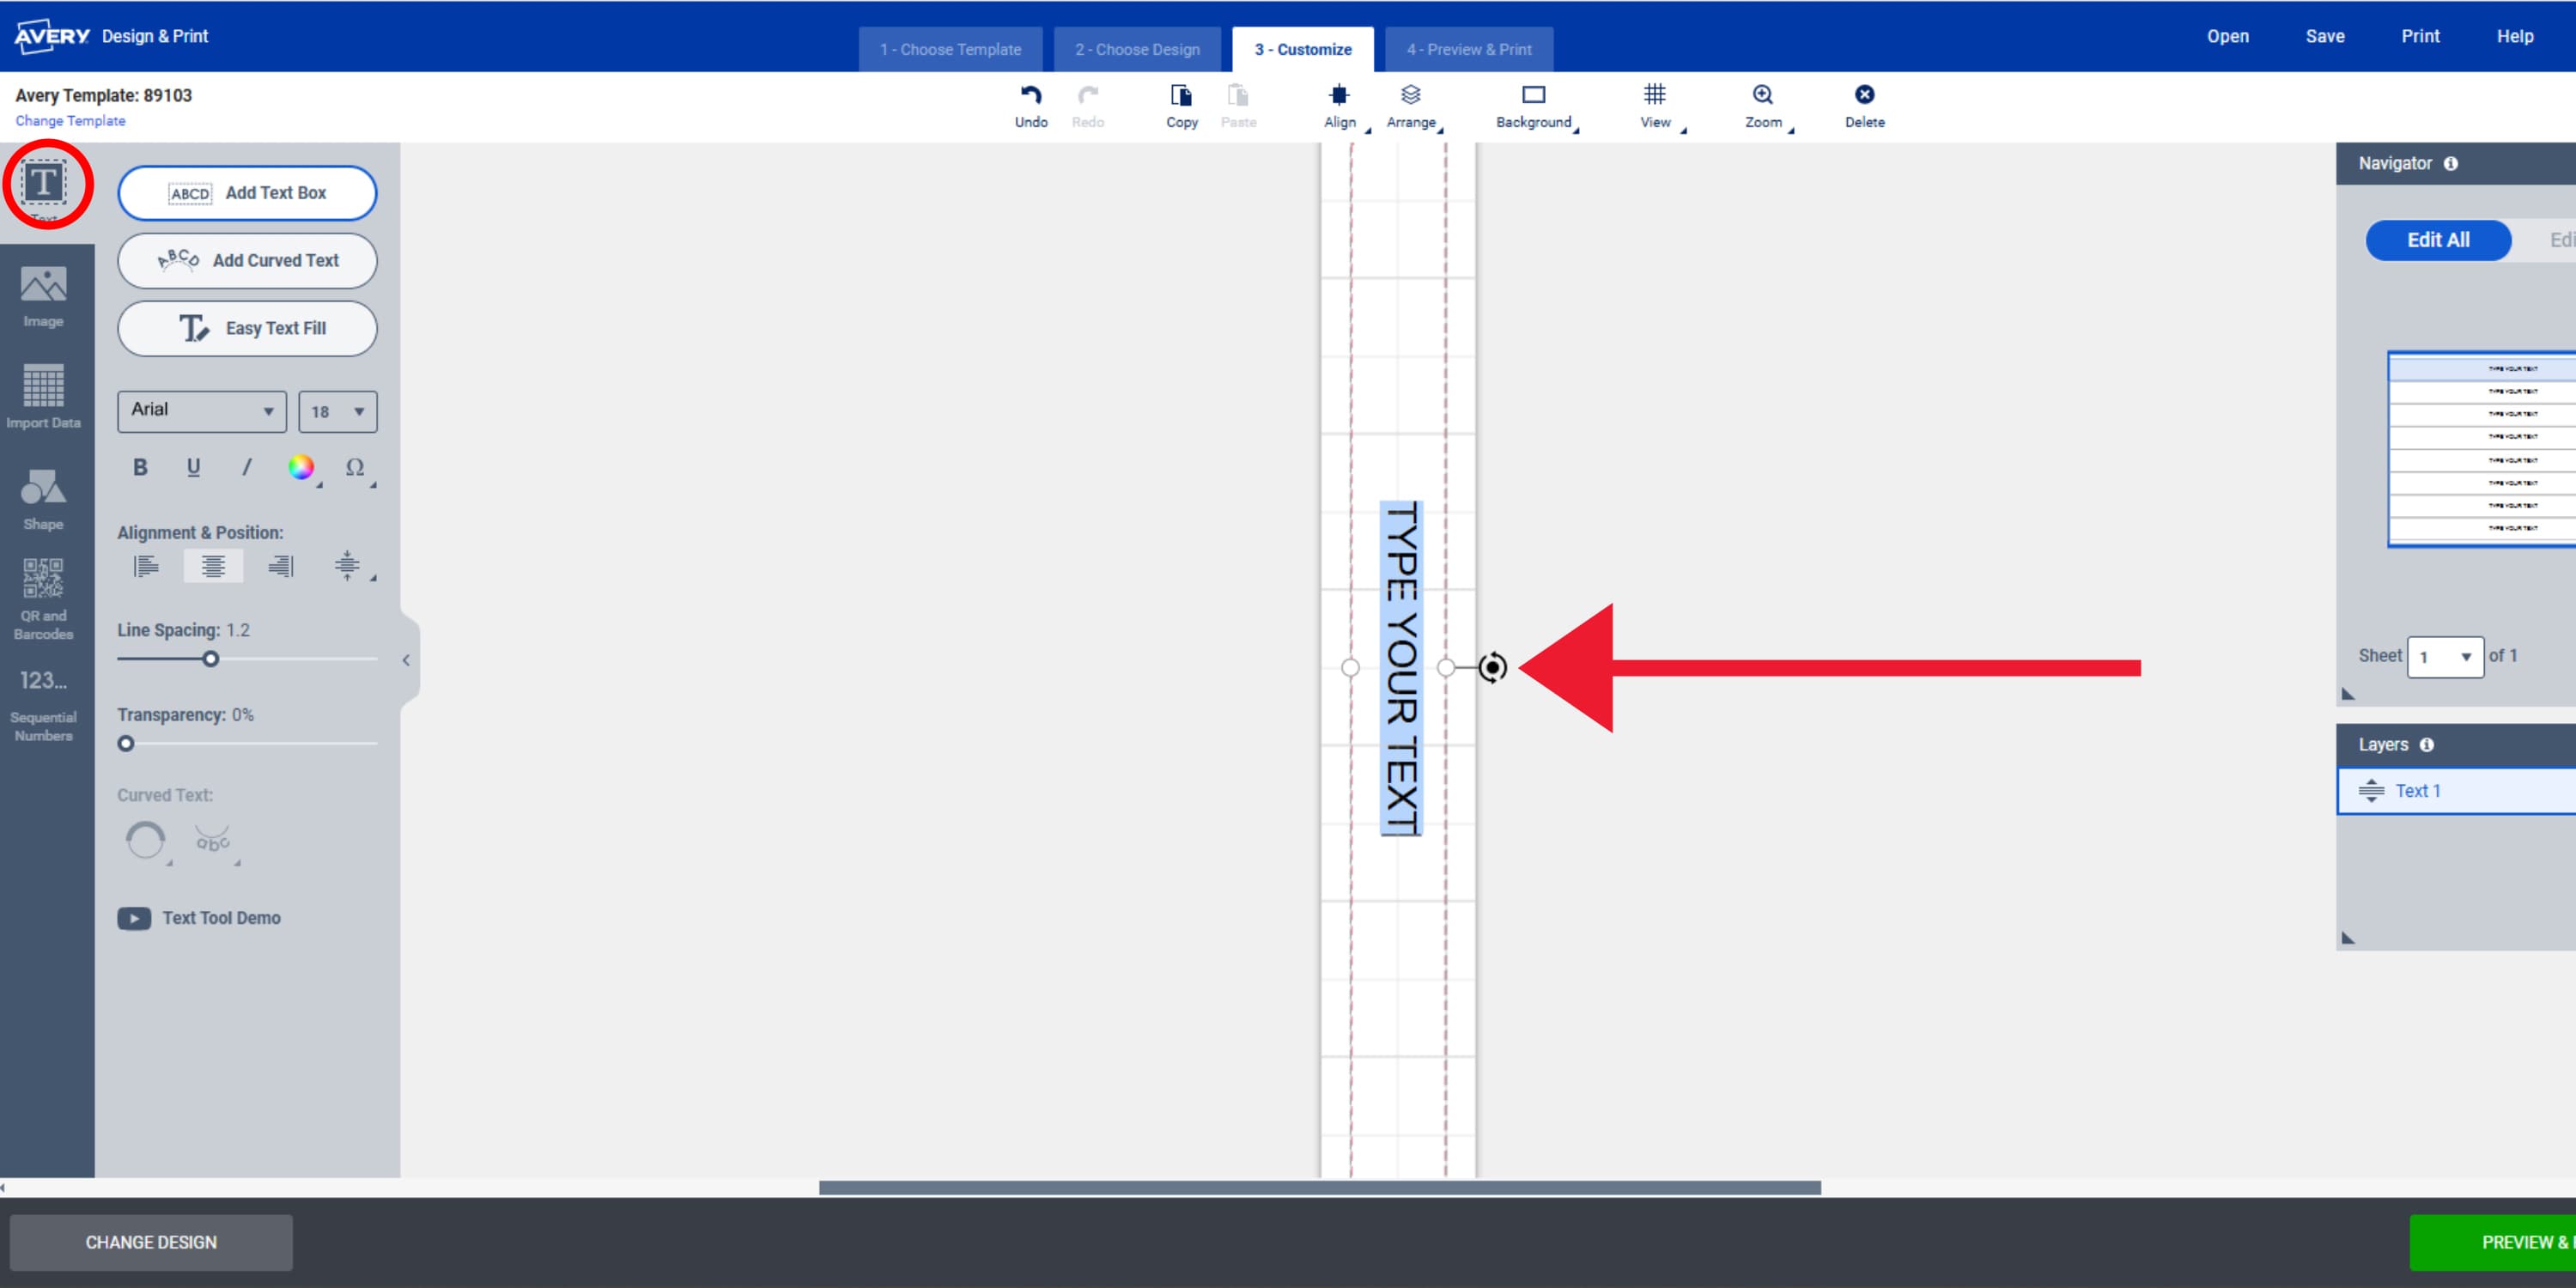Expand the font size dropdown

point(360,409)
